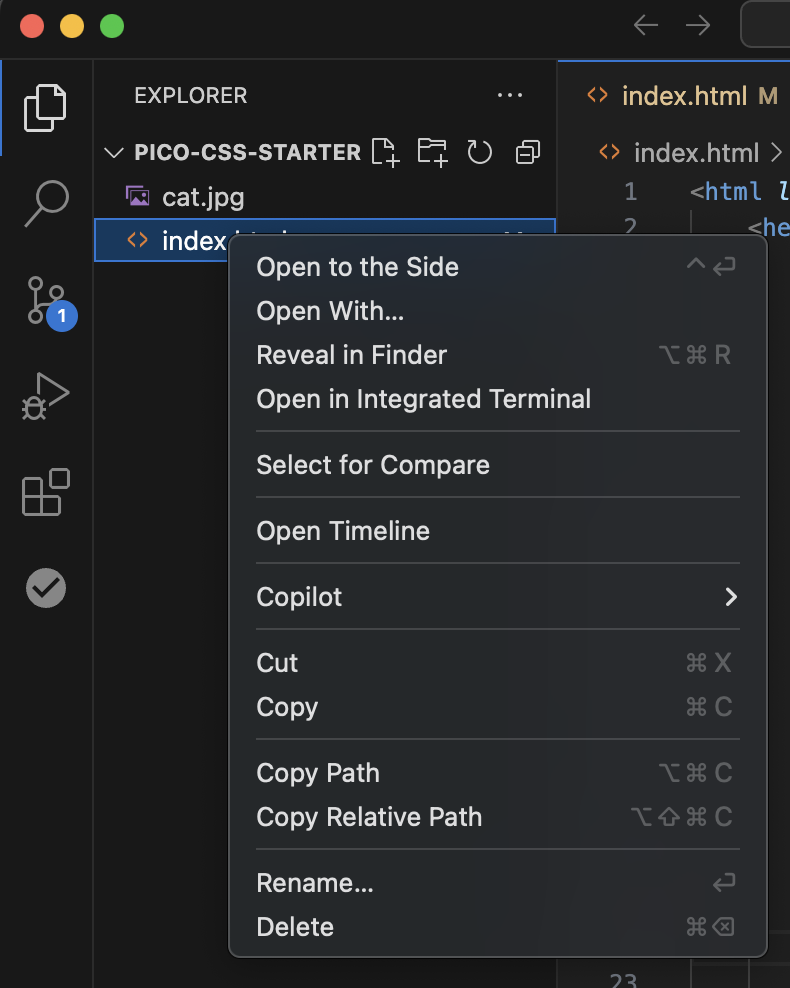
Task: Click the checkmark icon in activity bar
Action: coord(46,588)
